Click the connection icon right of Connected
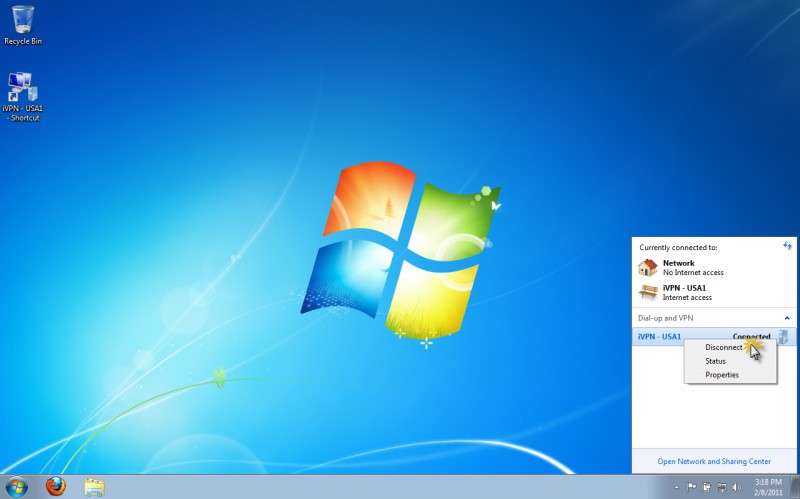 [x=784, y=336]
